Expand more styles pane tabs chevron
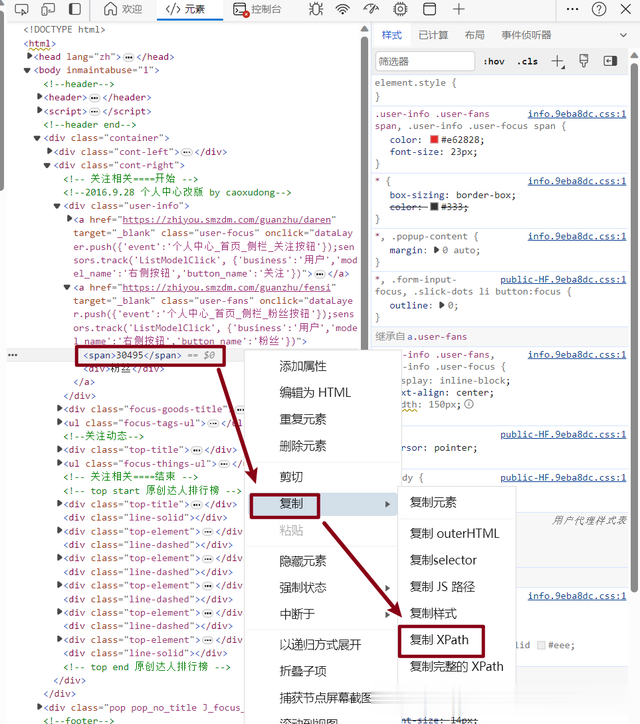Image resolution: width=640 pixels, height=724 pixels. (x=623, y=35)
